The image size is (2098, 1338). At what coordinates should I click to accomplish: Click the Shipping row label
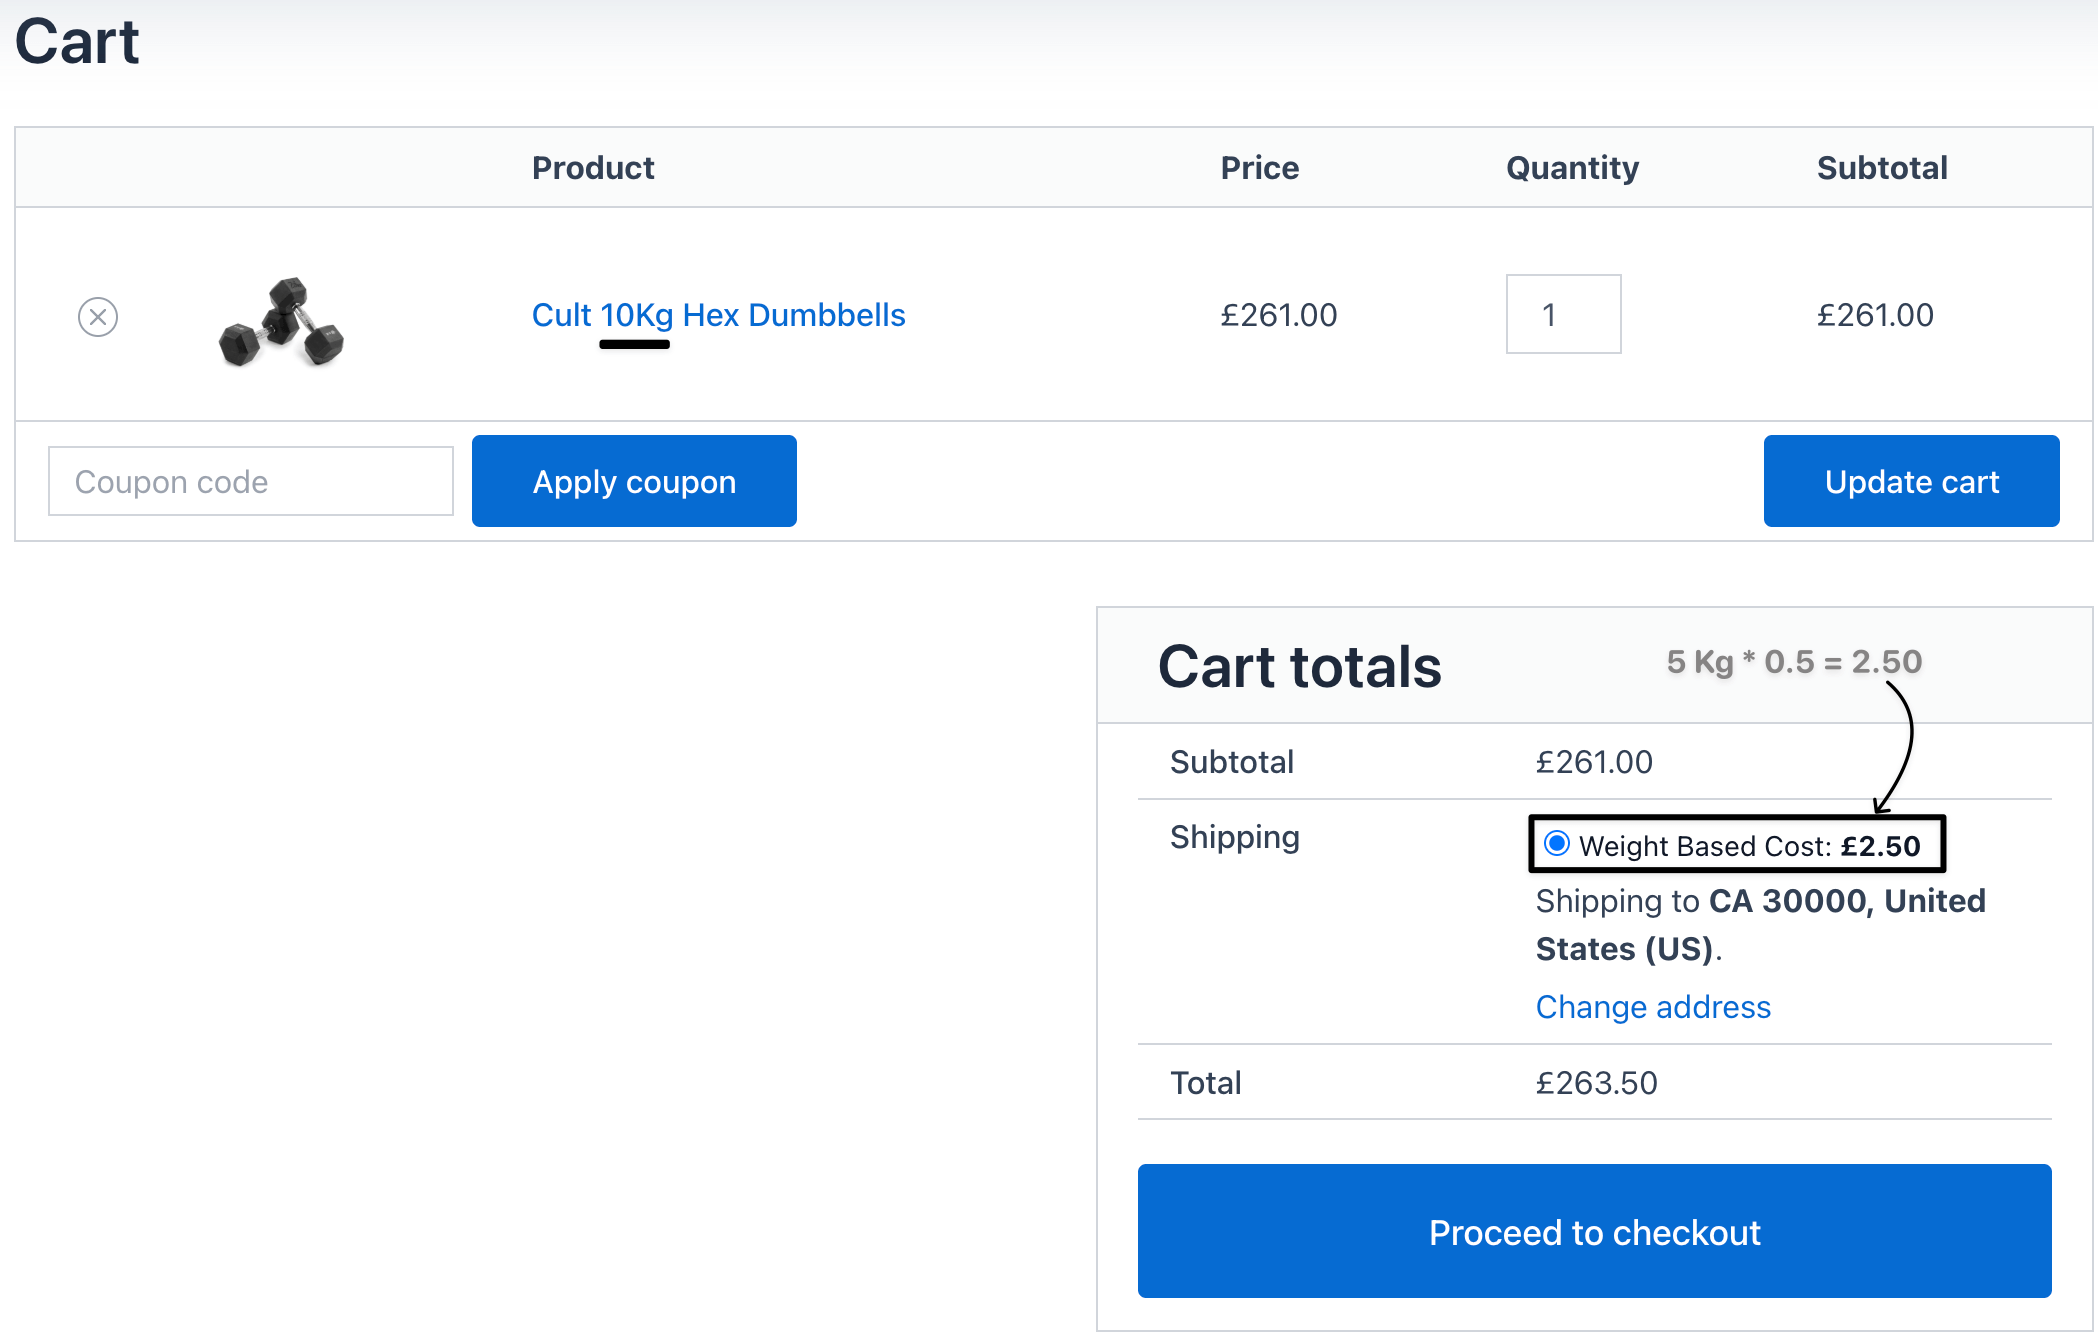pyautogui.click(x=1235, y=838)
